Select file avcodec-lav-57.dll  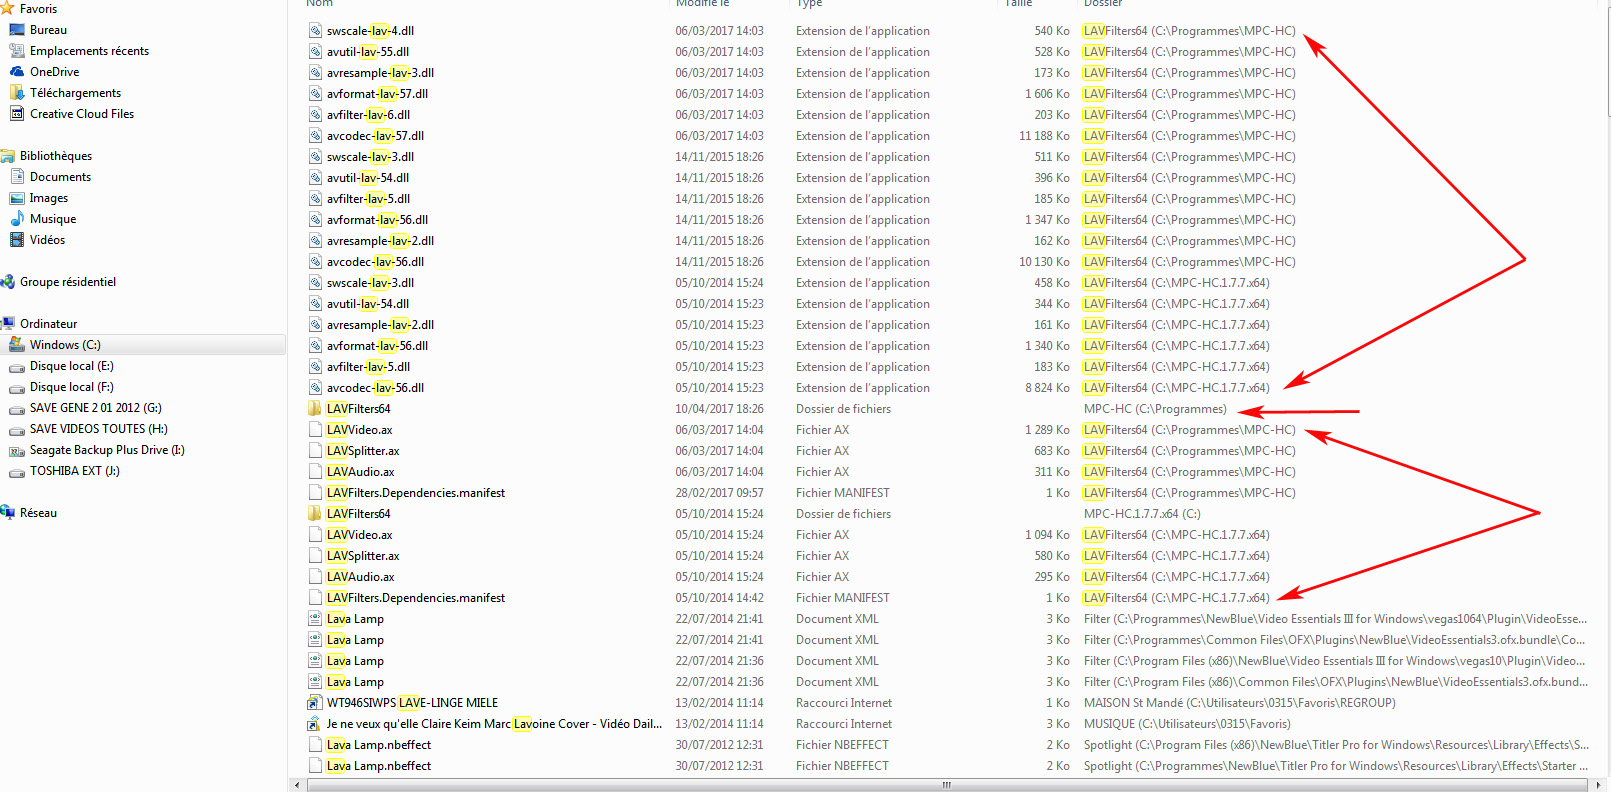(x=375, y=136)
